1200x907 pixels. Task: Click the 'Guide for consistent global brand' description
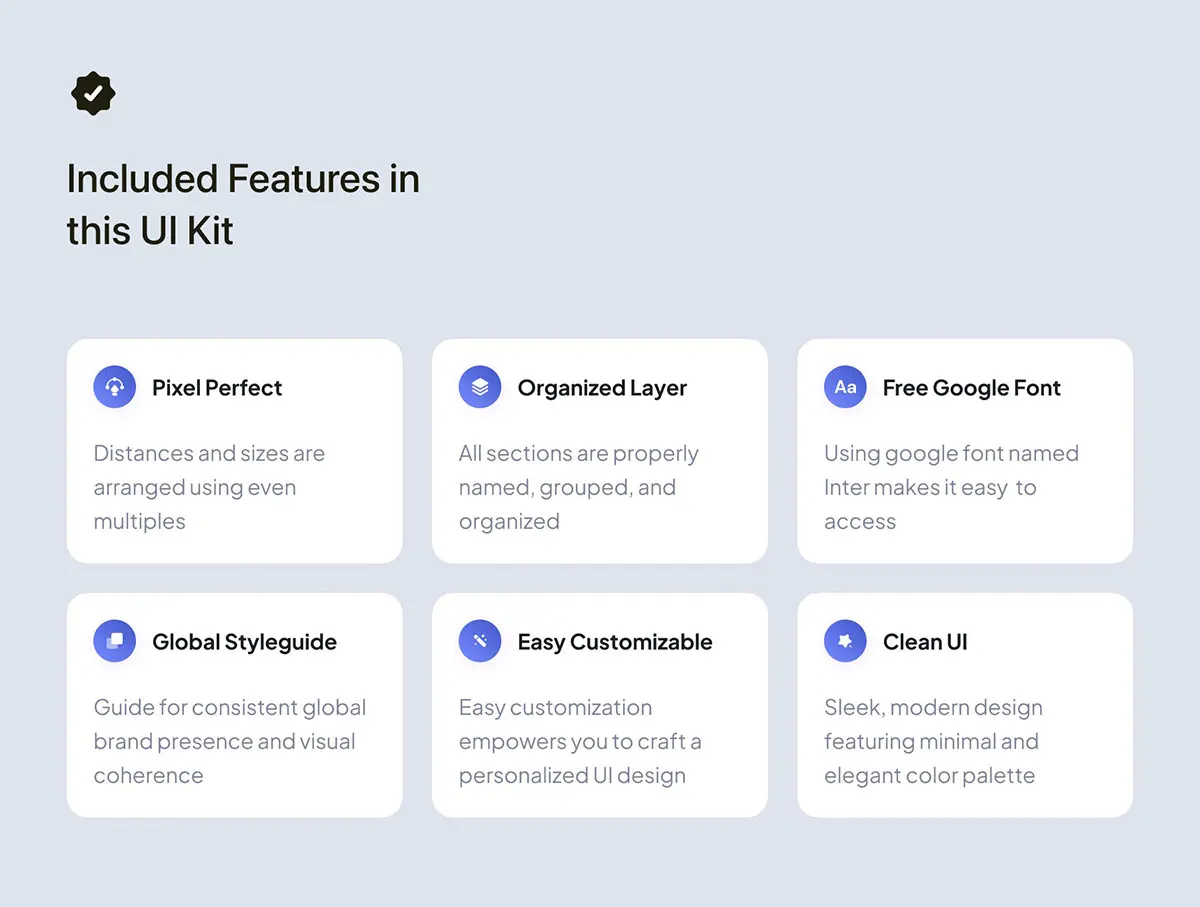click(229, 741)
